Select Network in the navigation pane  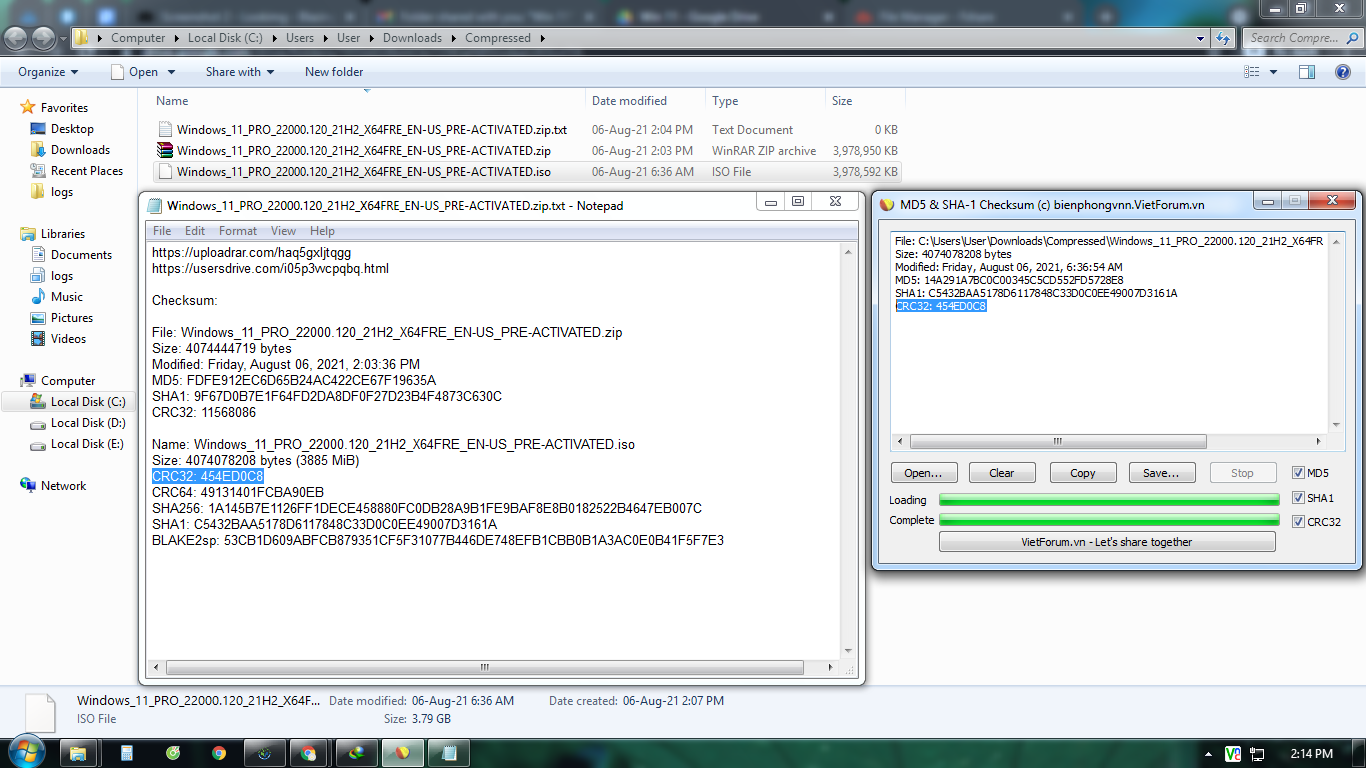point(63,486)
